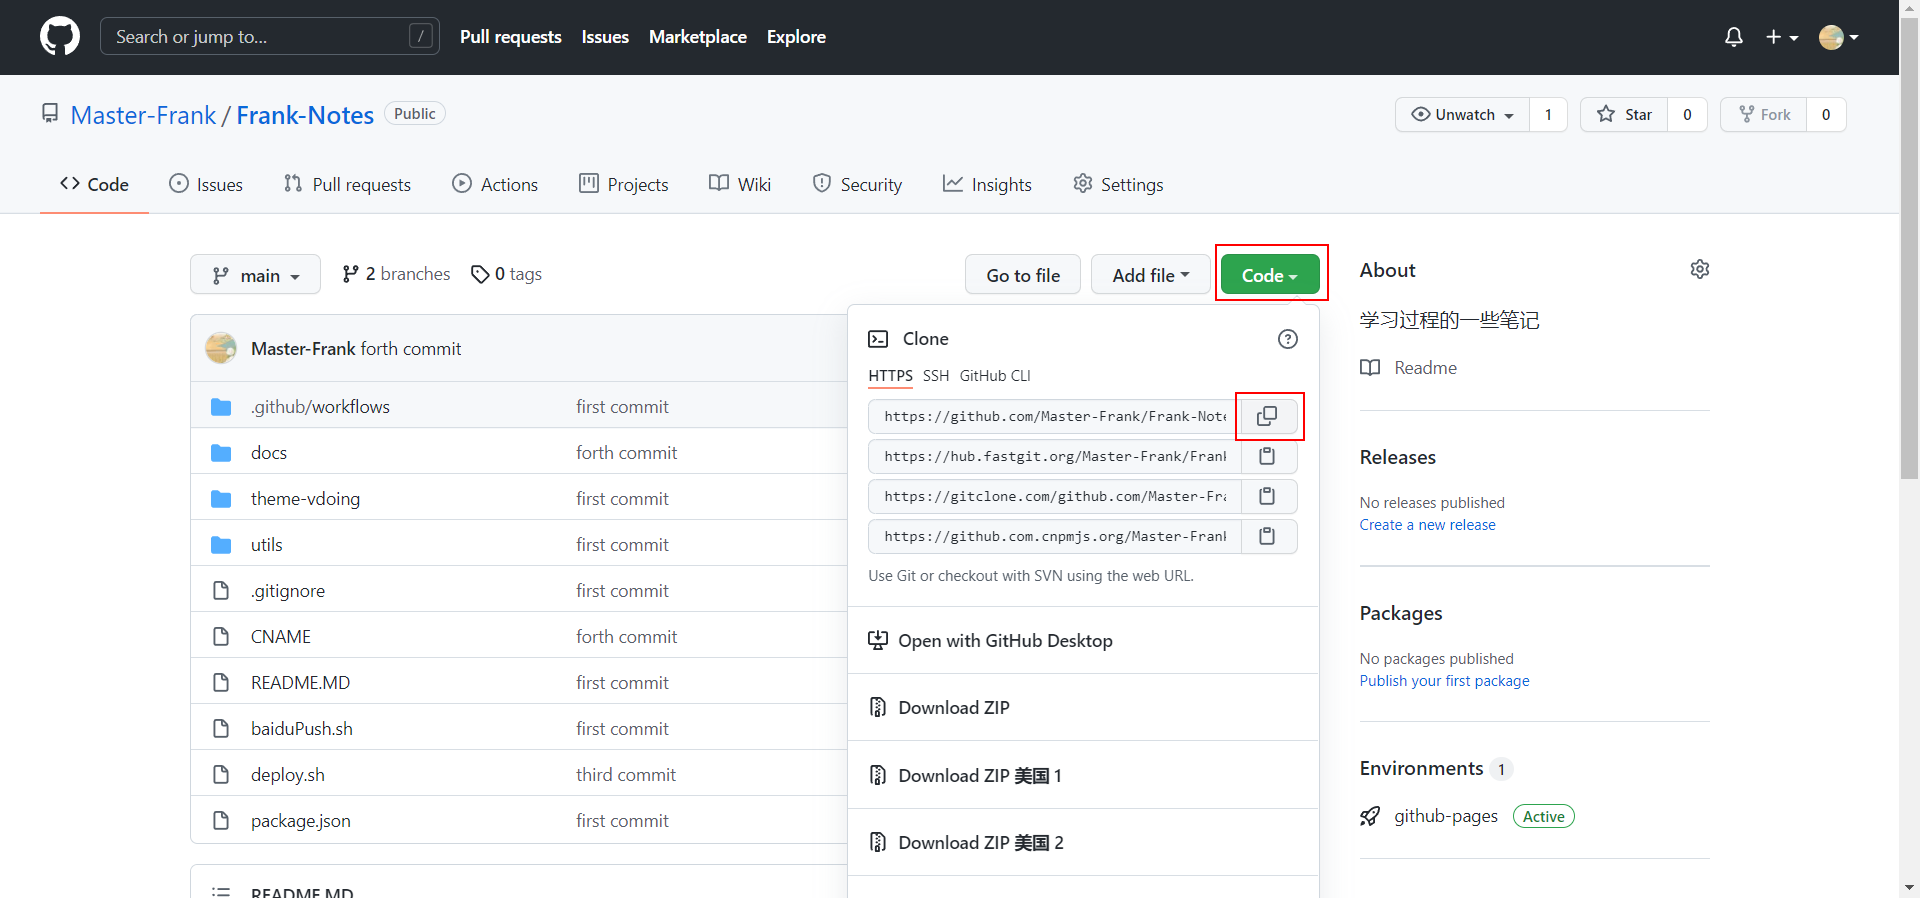Click the tag icon beside 0 tags
This screenshot has width=1920, height=898.
pos(480,274)
